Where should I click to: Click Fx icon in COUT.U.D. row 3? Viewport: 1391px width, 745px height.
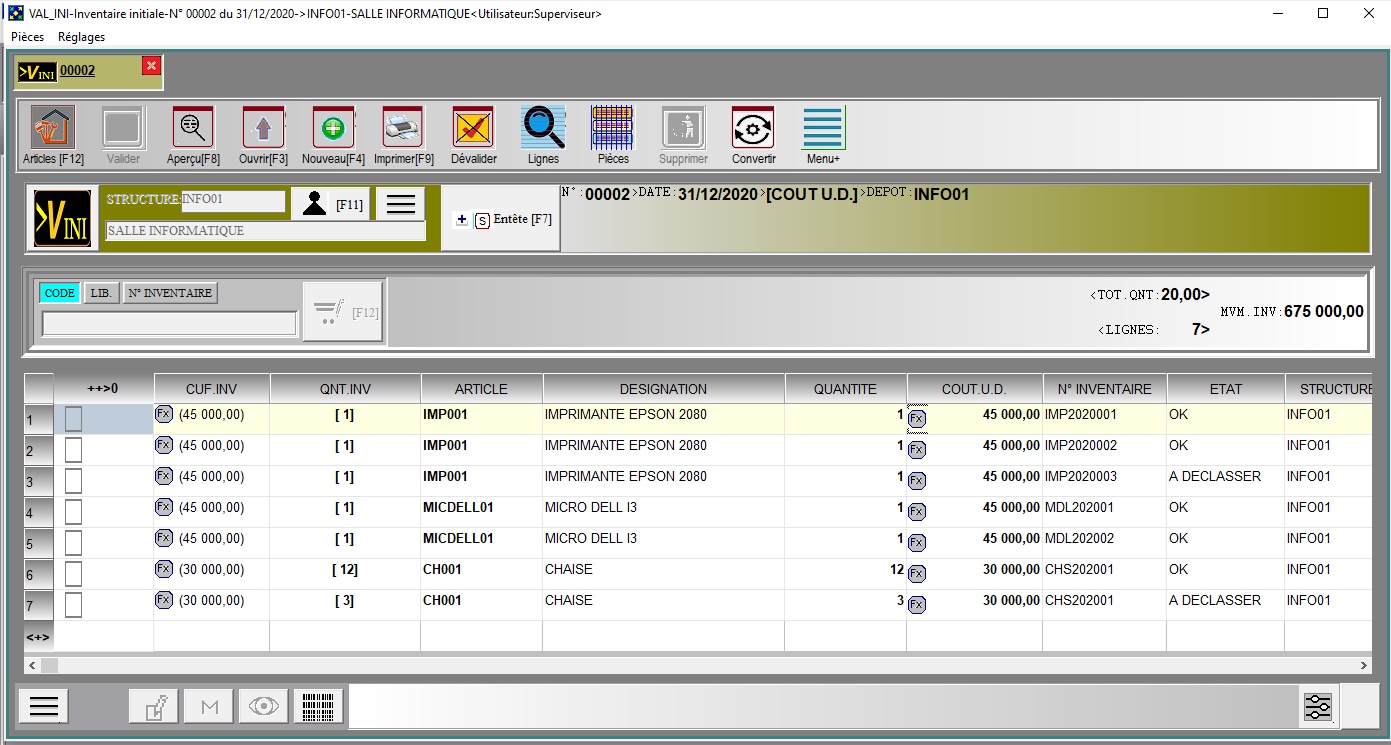point(916,481)
